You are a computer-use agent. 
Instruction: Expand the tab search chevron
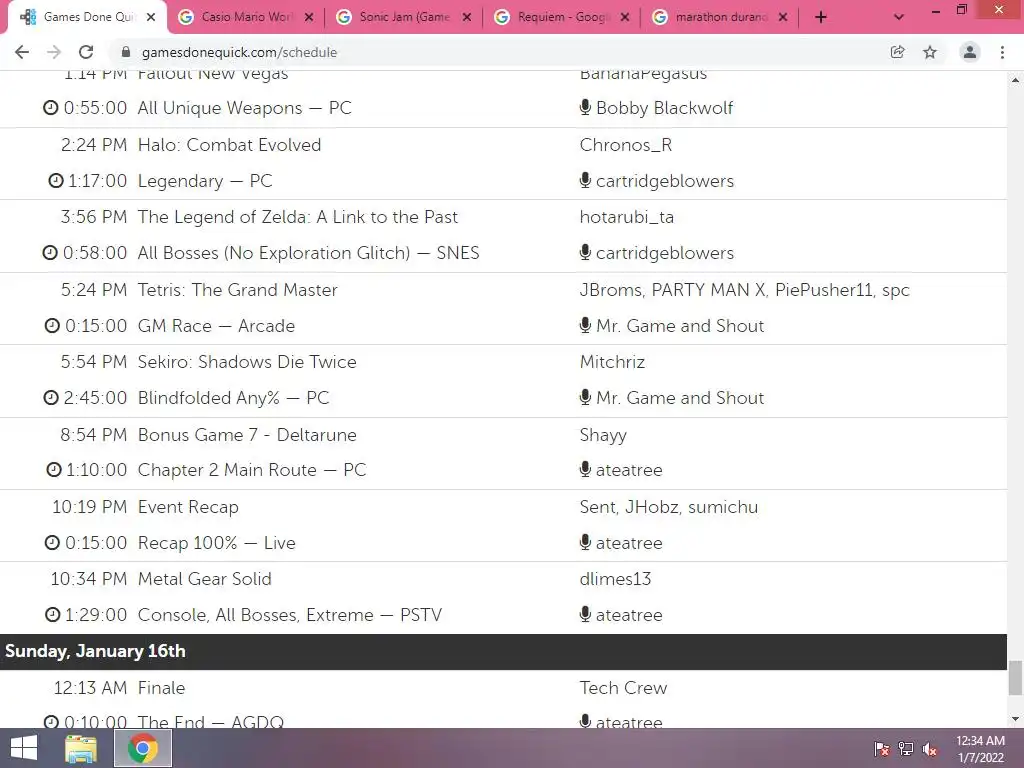[x=899, y=18]
